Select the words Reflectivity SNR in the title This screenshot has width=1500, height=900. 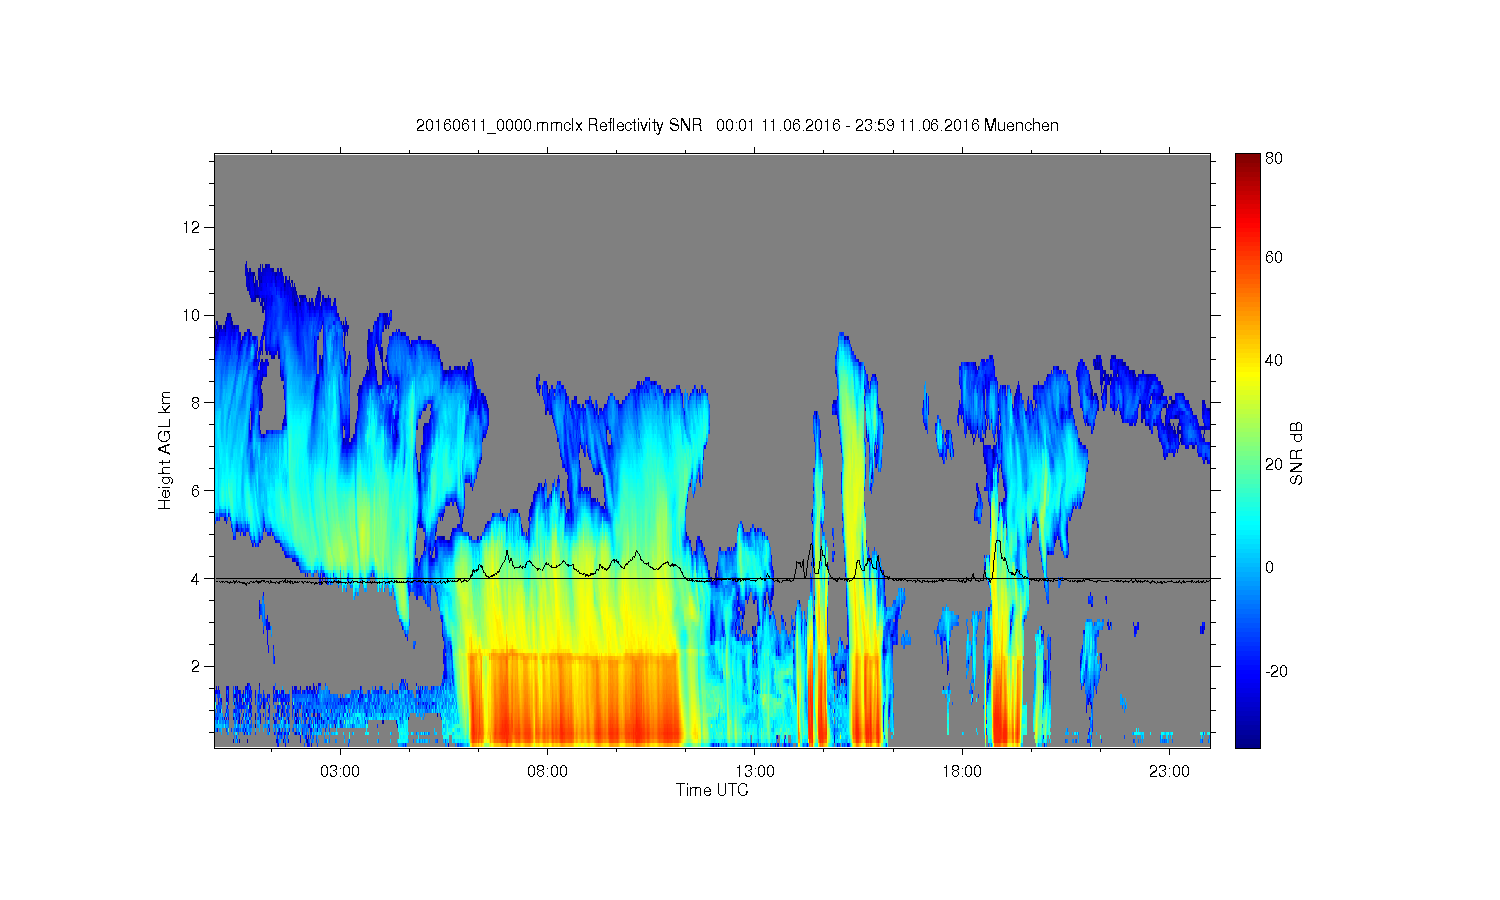coord(645,125)
